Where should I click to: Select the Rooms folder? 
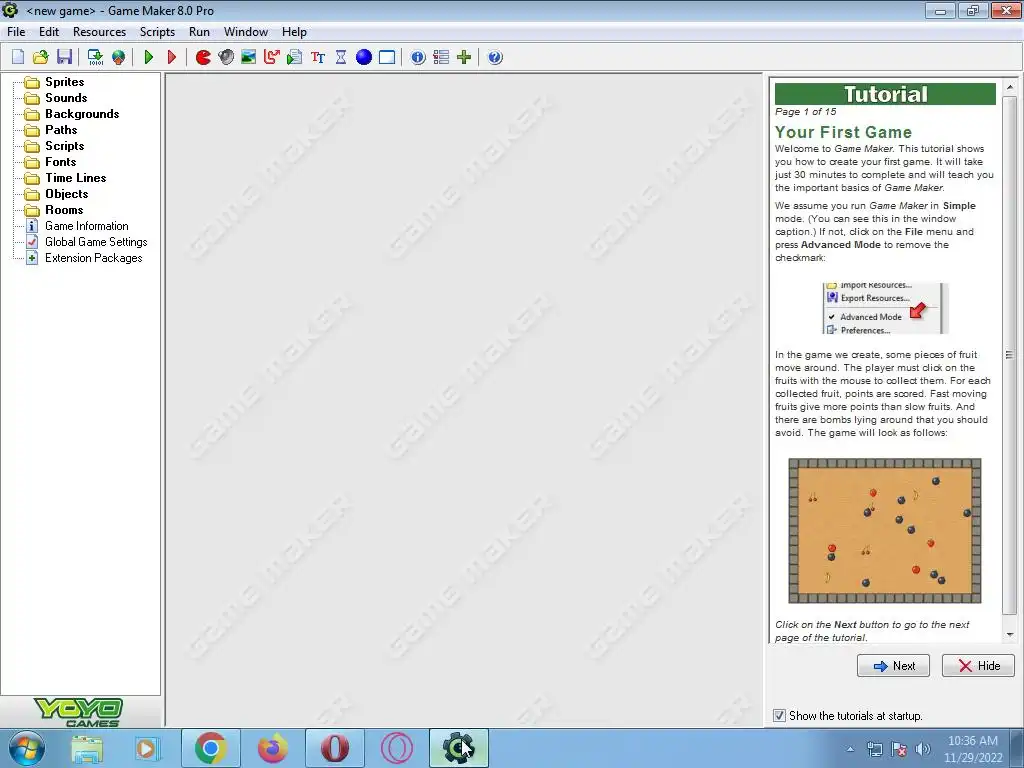click(x=55, y=210)
